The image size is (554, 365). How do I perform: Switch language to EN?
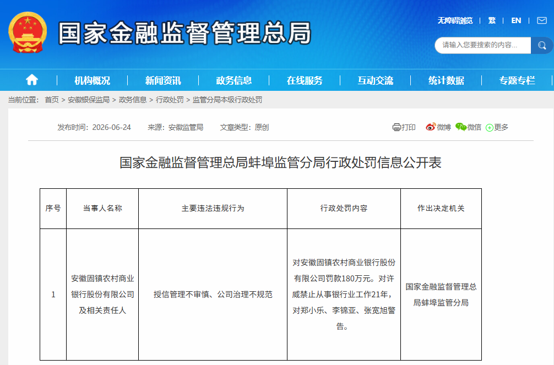[x=516, y=20]
